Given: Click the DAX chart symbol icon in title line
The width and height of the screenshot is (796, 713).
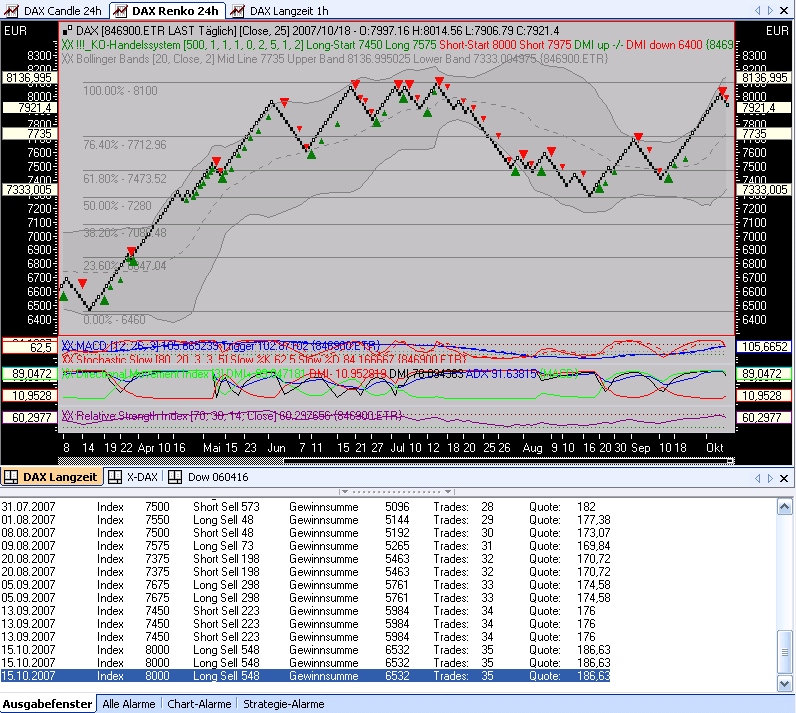Looking at the screenshot, I should 68,31.
